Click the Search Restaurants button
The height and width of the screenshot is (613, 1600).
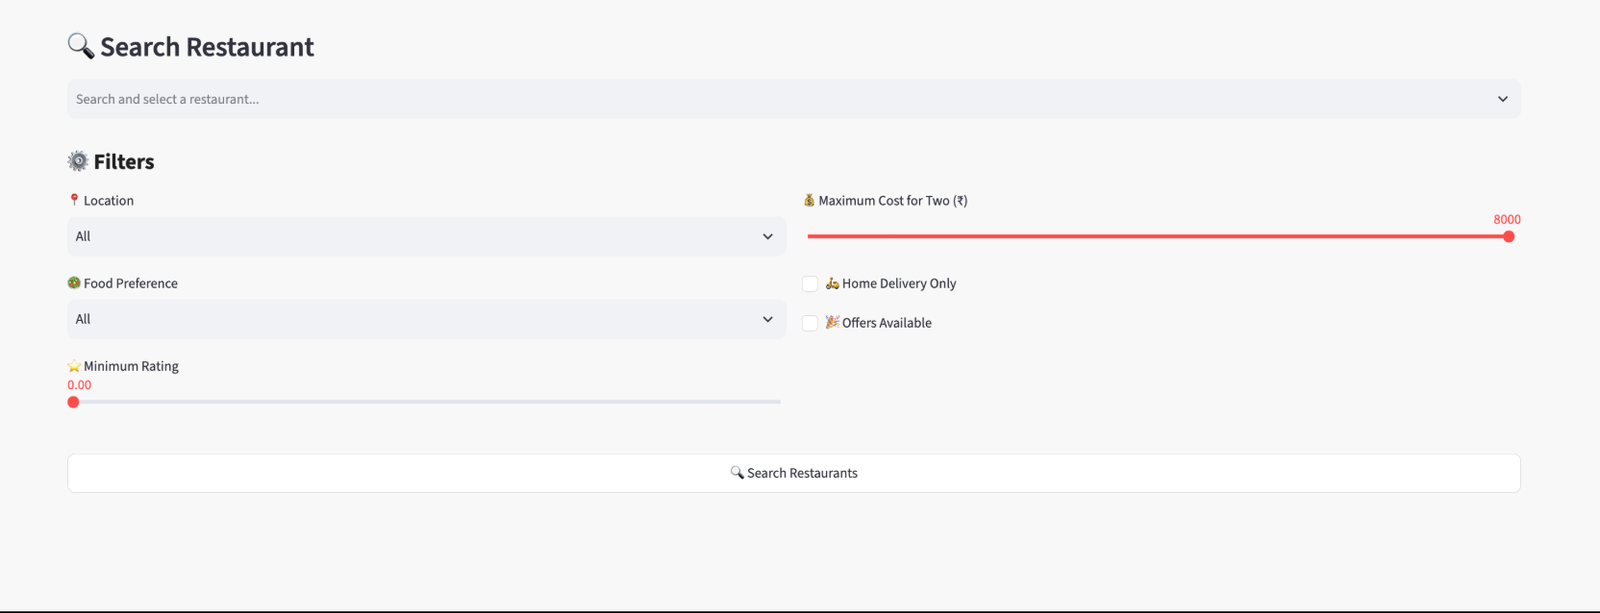tap(794, 473)
